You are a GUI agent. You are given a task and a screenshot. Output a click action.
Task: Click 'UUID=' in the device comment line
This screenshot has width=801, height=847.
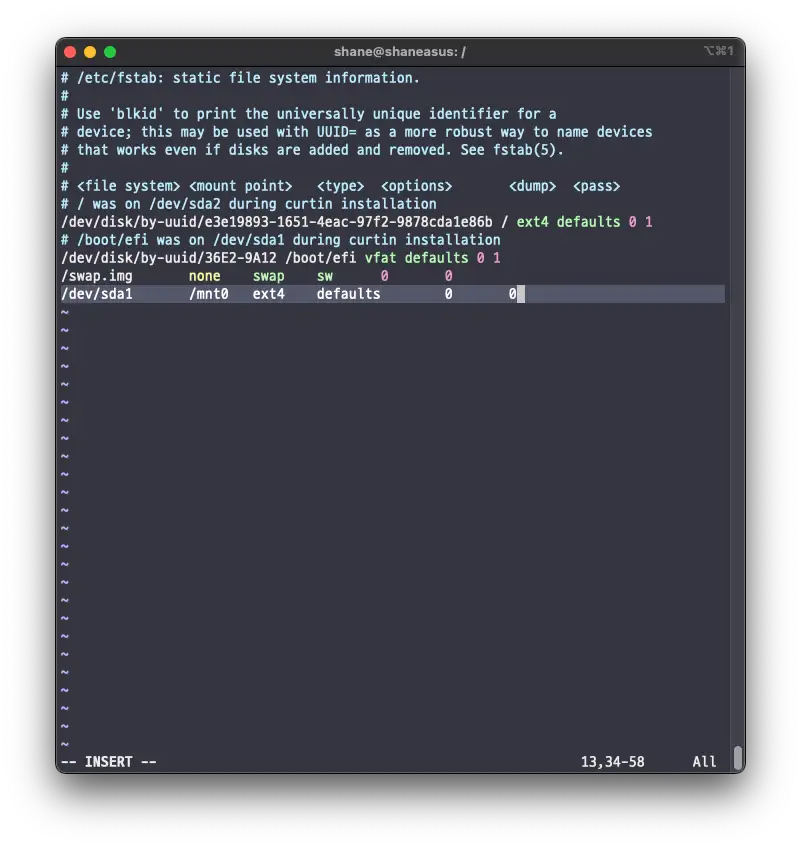[x=336, y=132]
